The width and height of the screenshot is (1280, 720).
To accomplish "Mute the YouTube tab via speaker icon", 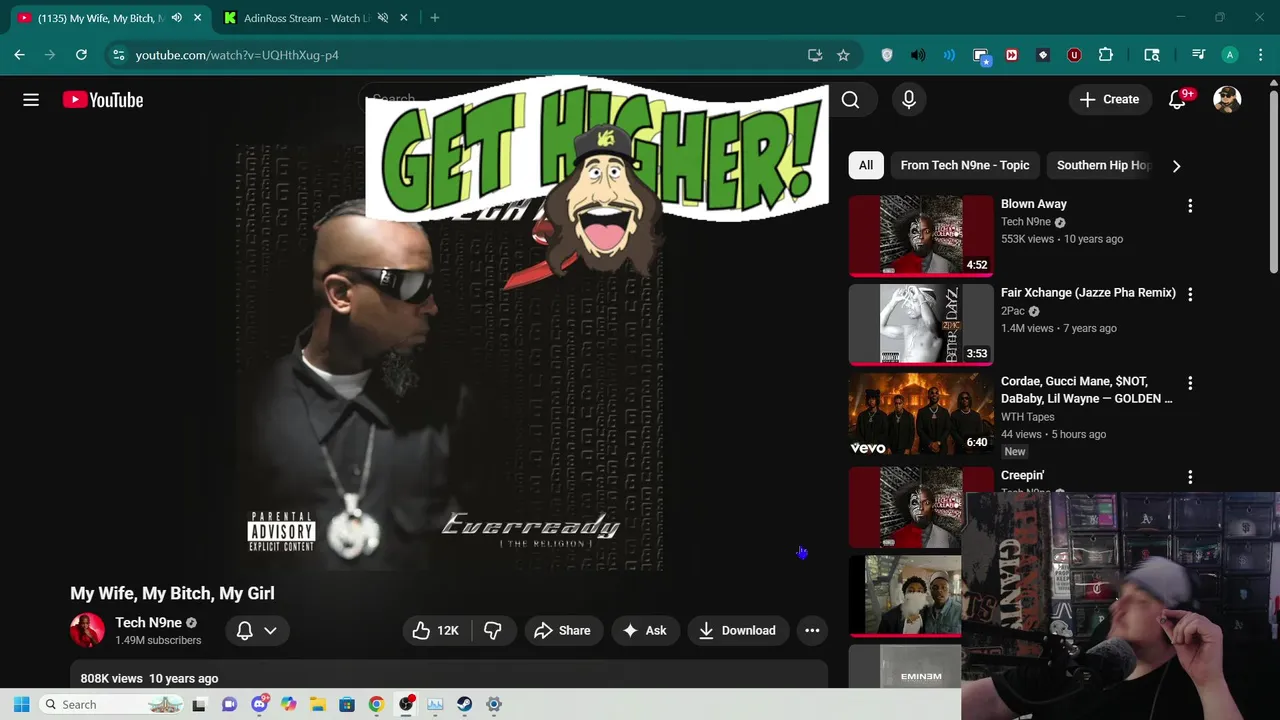I will [177, 18].
